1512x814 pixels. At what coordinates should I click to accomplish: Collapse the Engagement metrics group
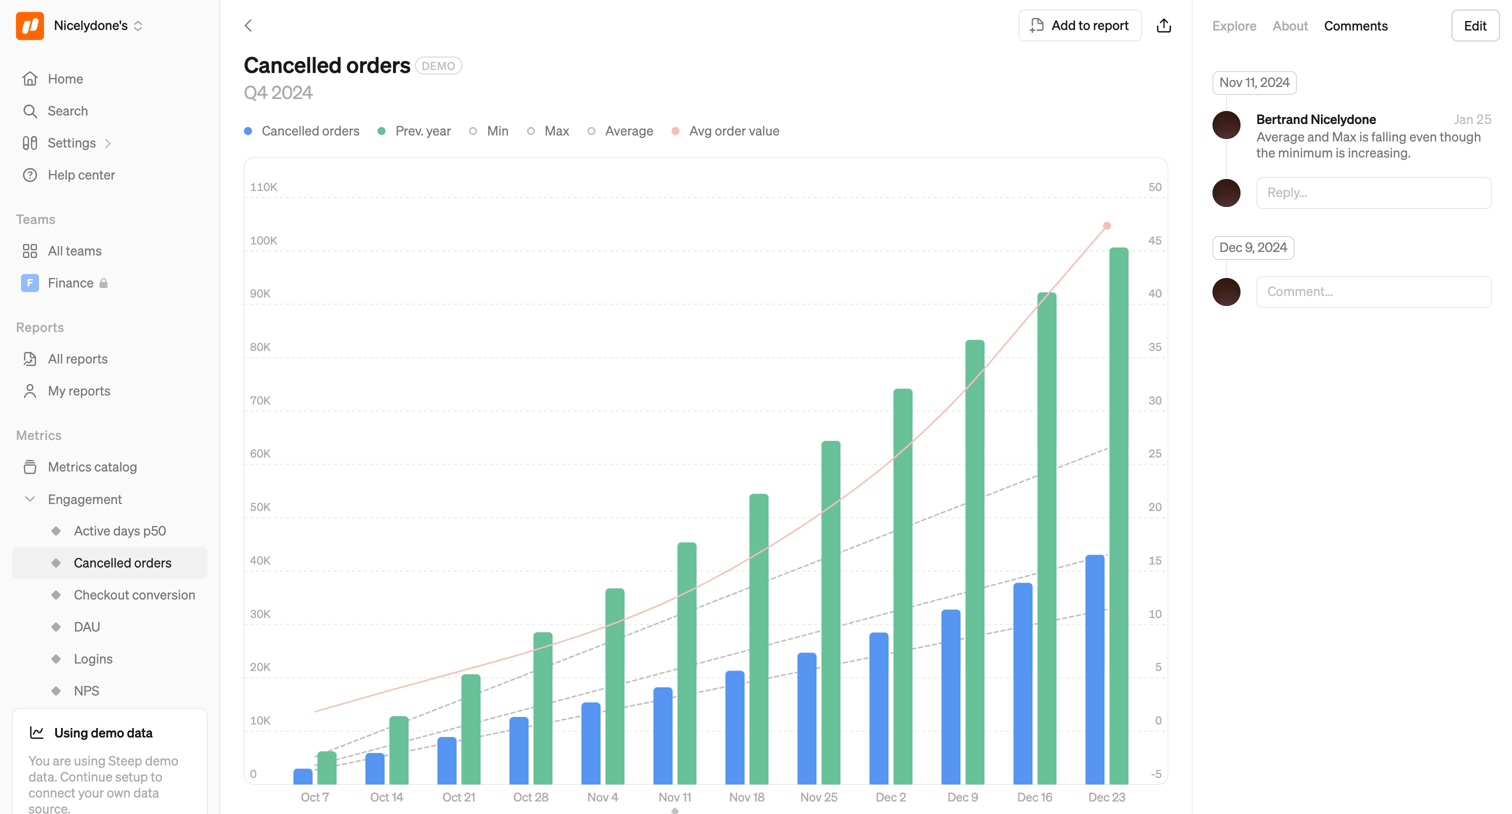[x=30, y=499]
